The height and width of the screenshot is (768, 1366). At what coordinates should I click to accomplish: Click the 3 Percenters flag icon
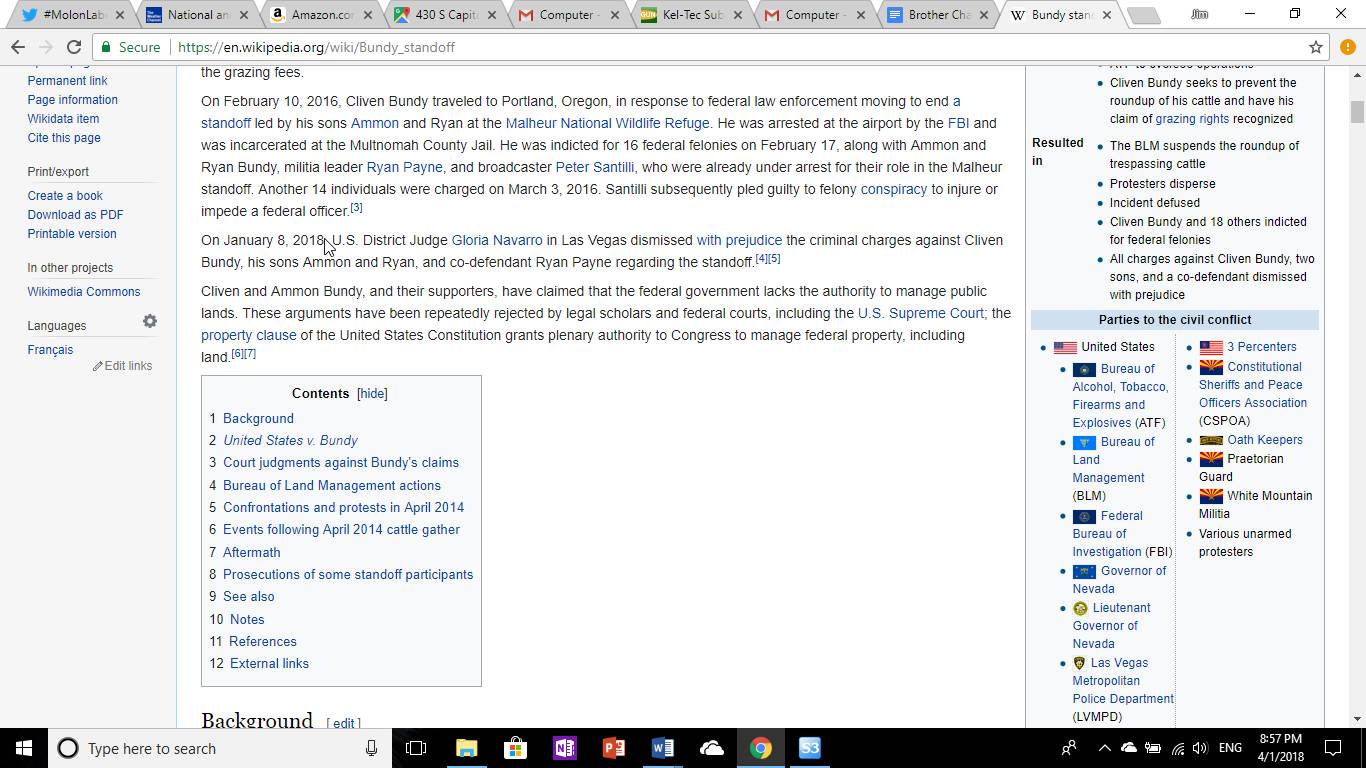[1211, 347]
